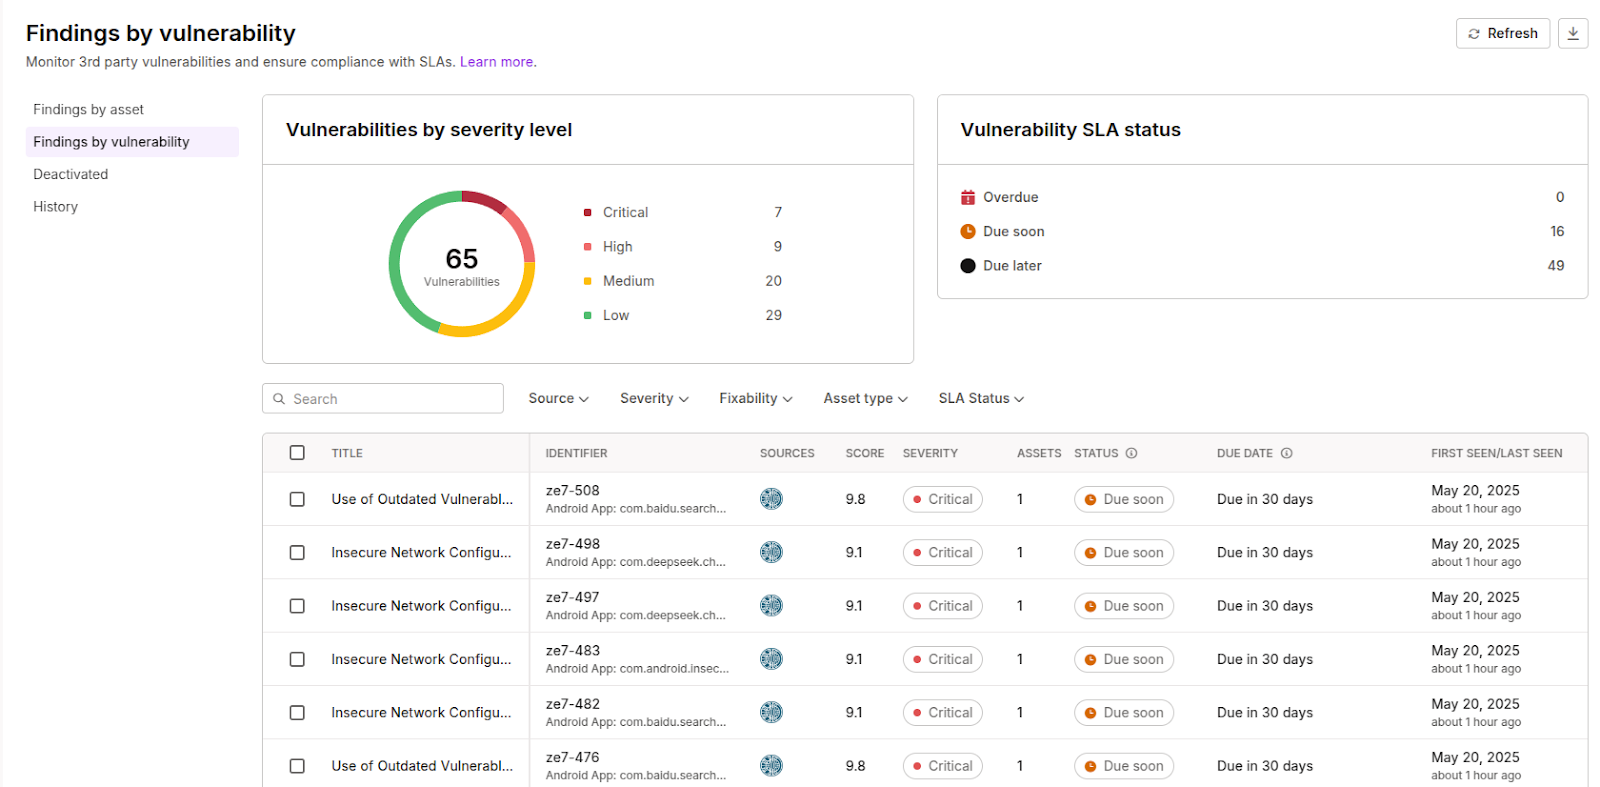This screenshot has height=787, width=1600.
Task: Select Findings by vulnerability in sidebar
Action: pos(132,142)
